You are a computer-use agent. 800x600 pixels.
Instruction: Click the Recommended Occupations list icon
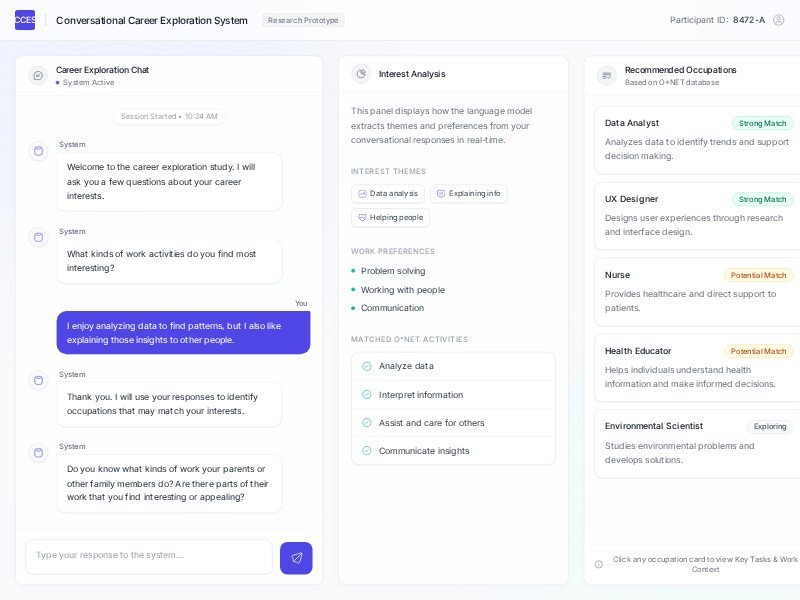point(607,75)
